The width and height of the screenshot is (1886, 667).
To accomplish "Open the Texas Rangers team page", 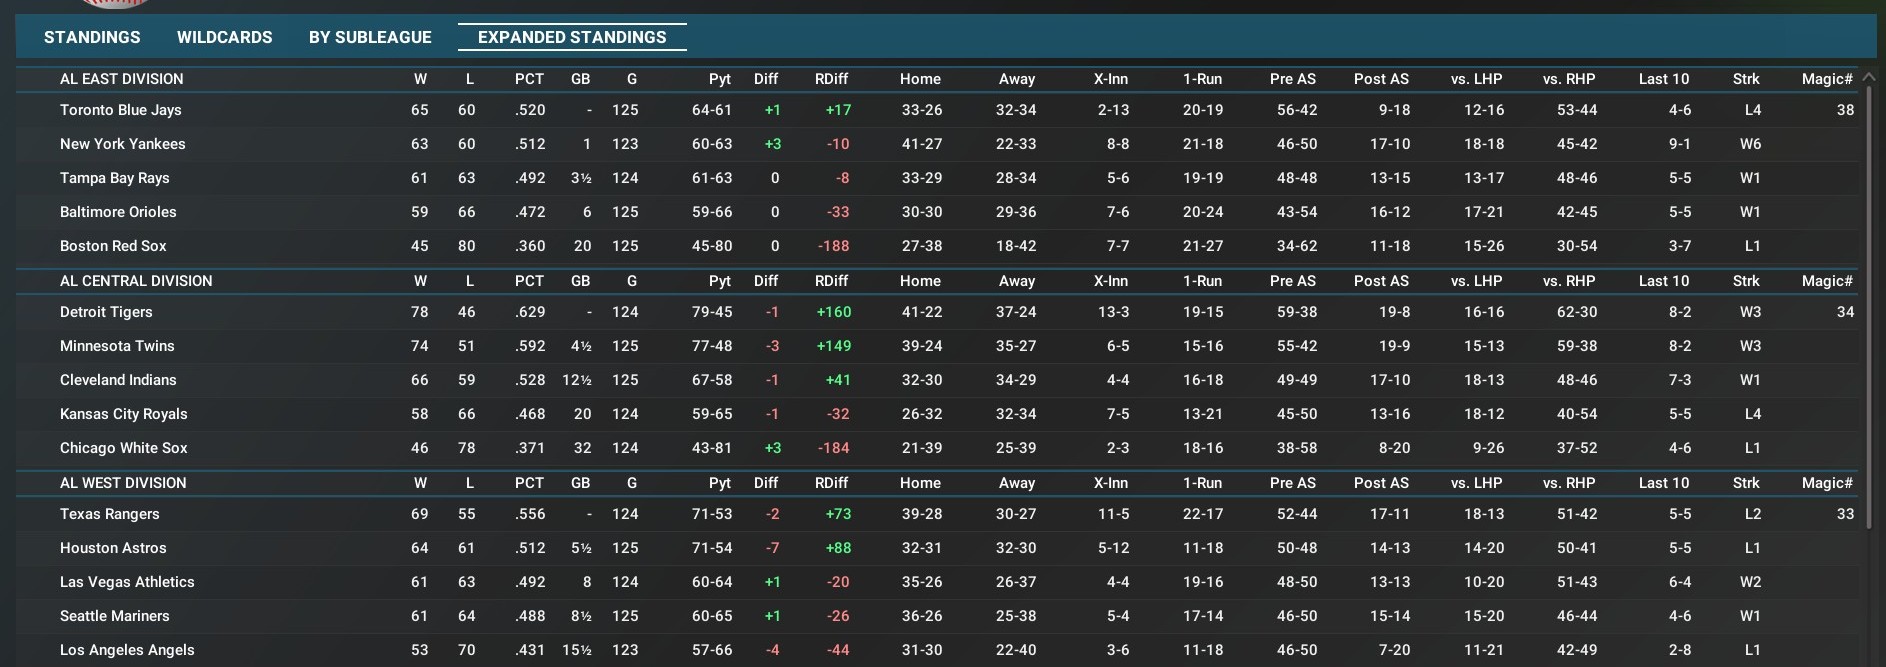I will (109, 514).
